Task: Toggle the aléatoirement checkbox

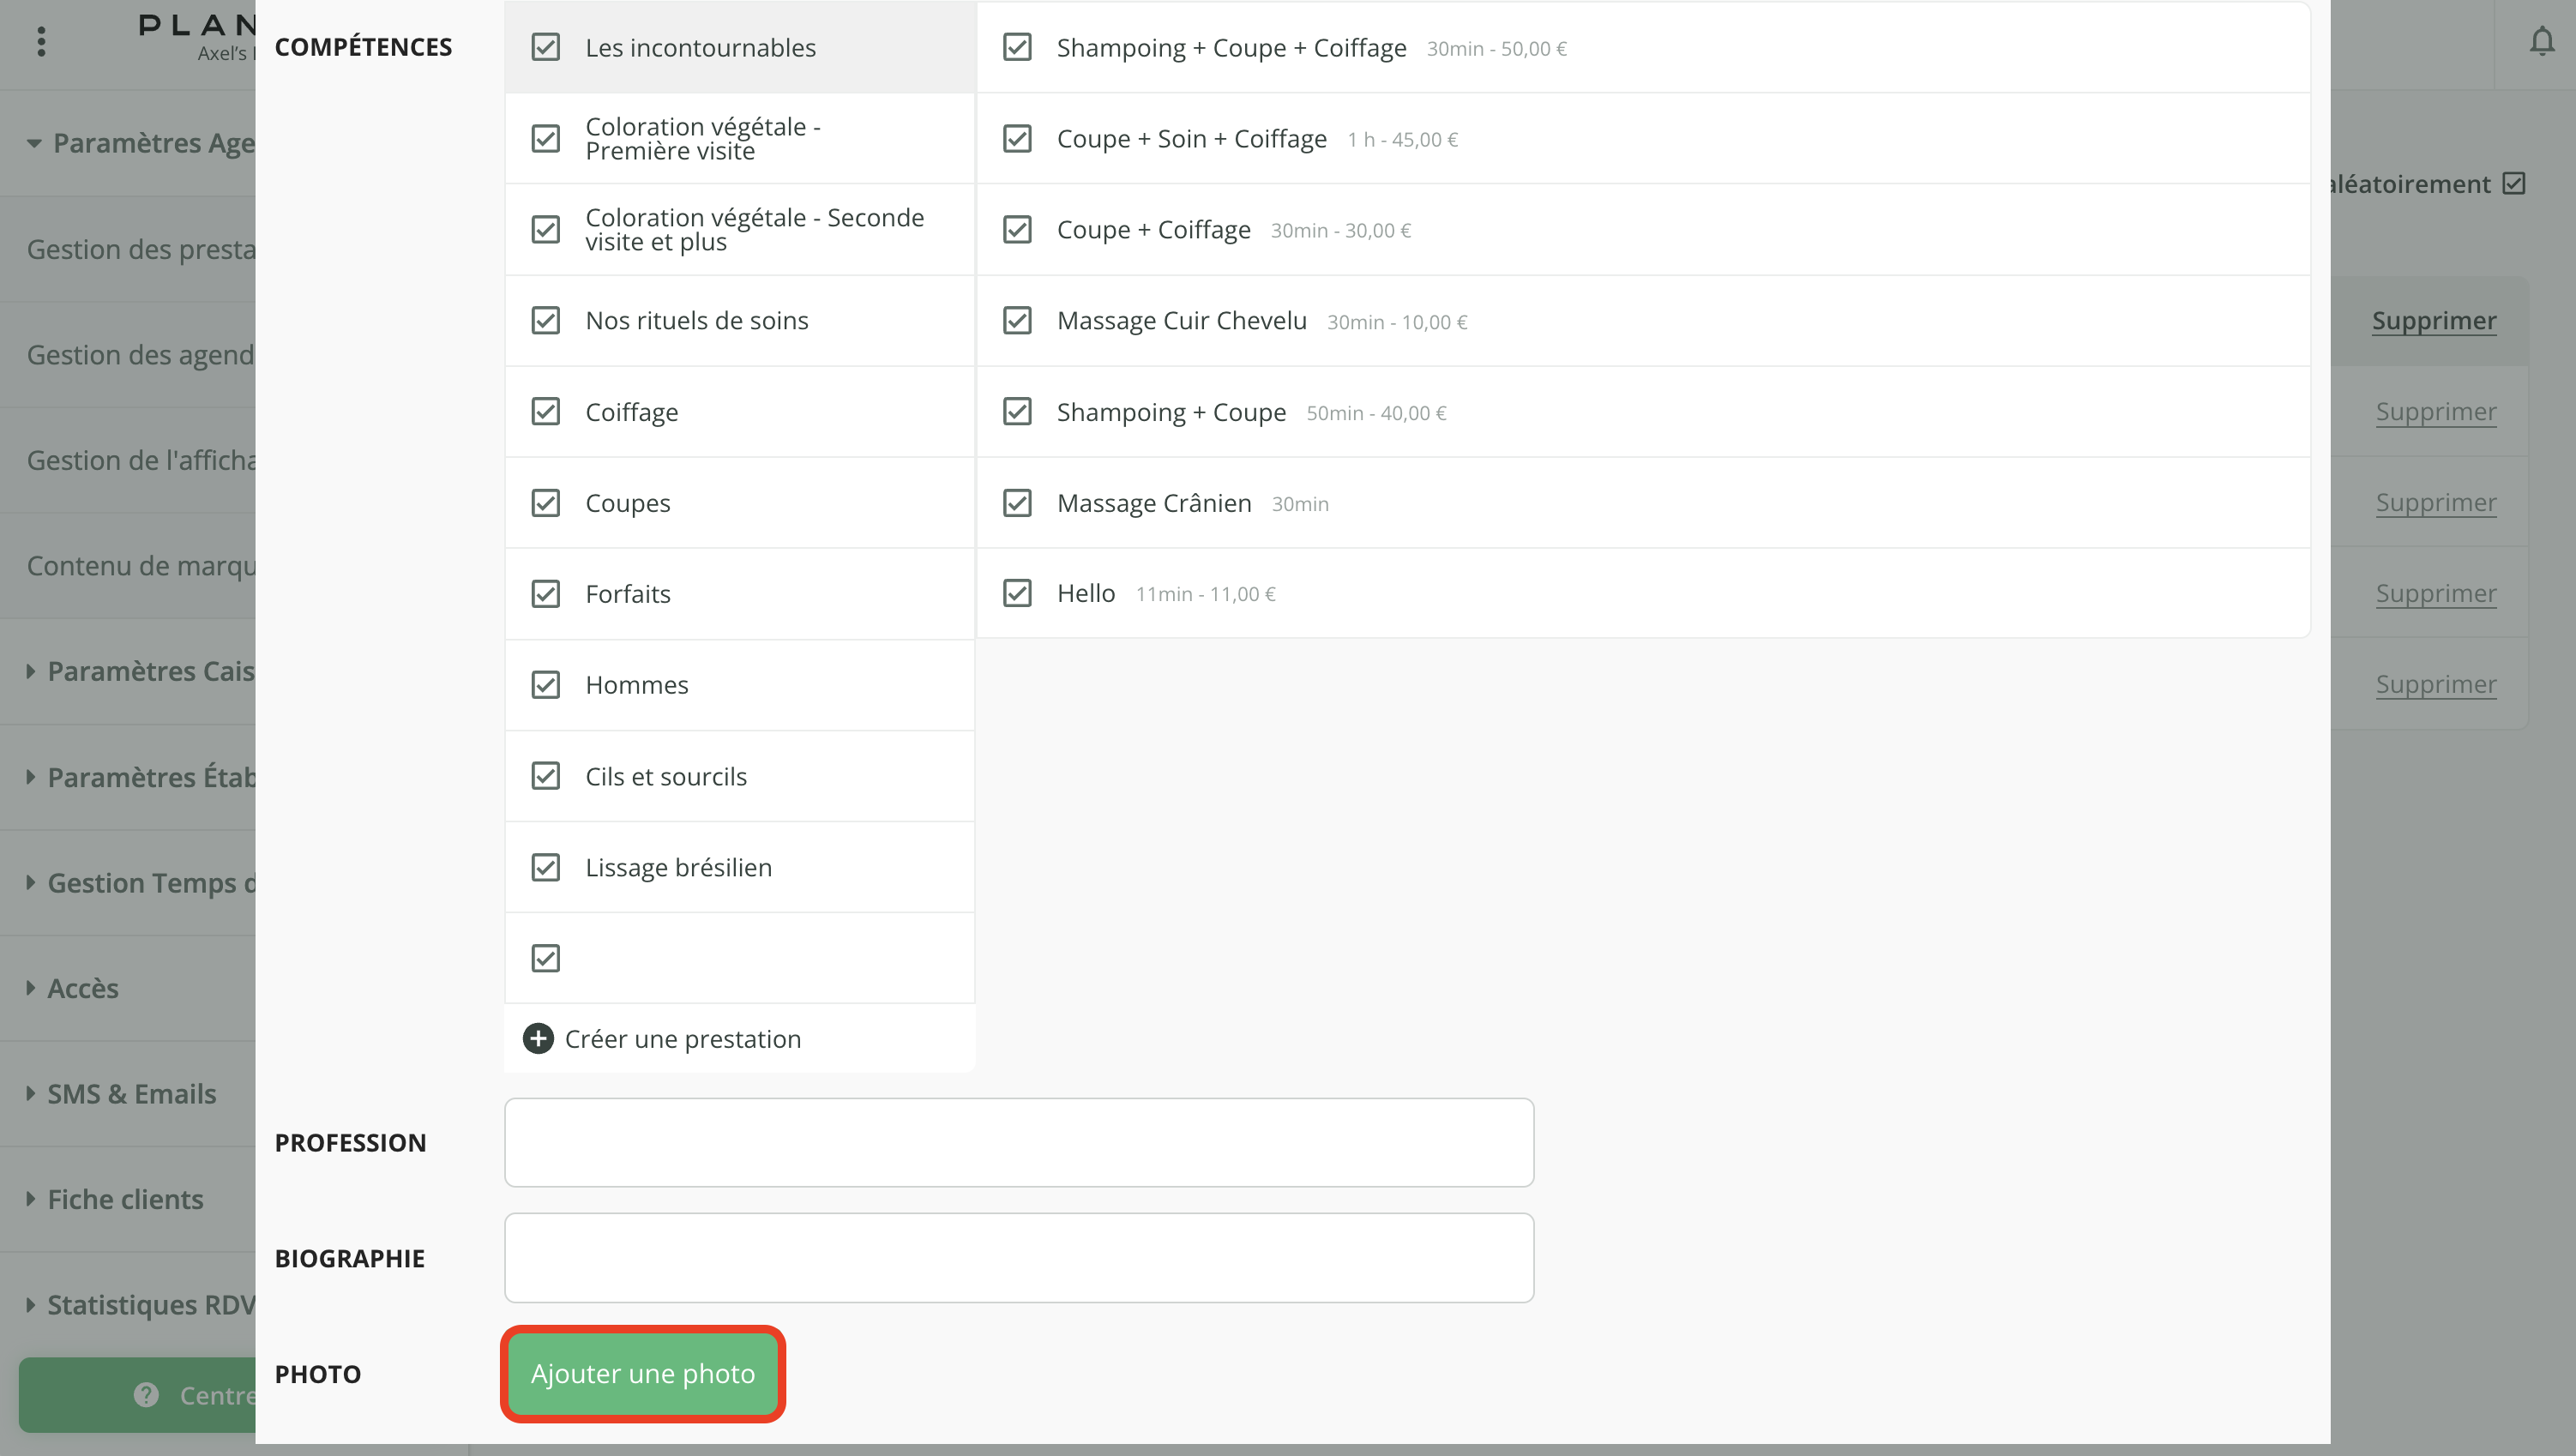Action: [2514, 184]
